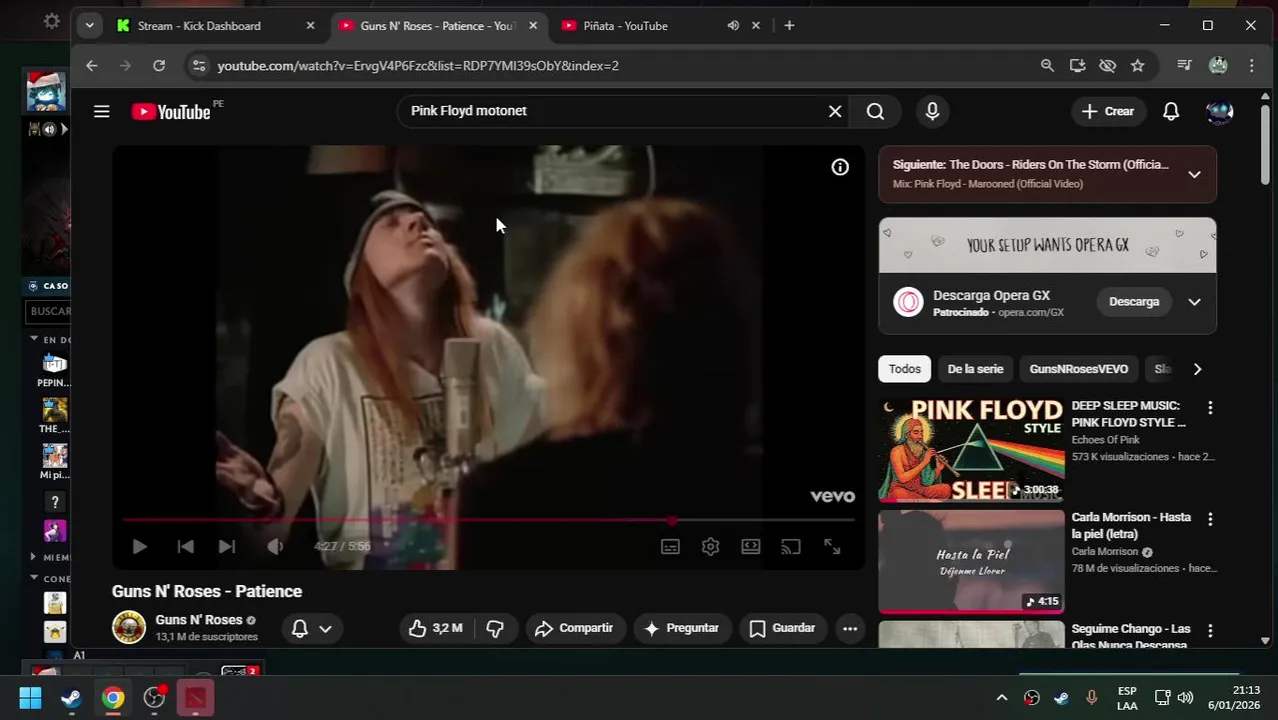Open more actions beside Guardar
1278x720 pixels.
(850, 628)
